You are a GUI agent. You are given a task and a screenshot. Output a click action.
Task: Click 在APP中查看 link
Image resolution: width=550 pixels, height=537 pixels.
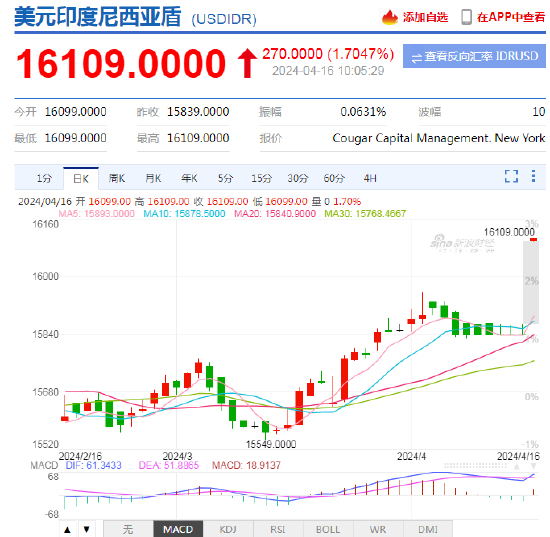coord(511,17)
